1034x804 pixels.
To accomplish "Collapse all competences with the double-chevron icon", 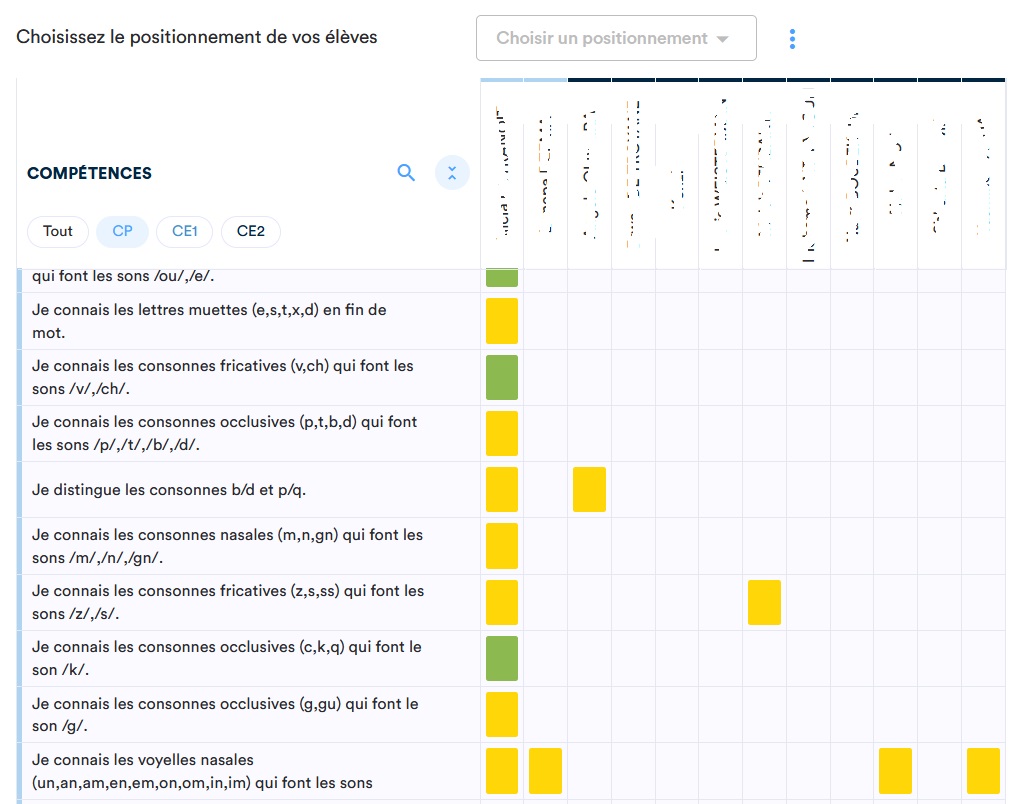I will (452, 173).
